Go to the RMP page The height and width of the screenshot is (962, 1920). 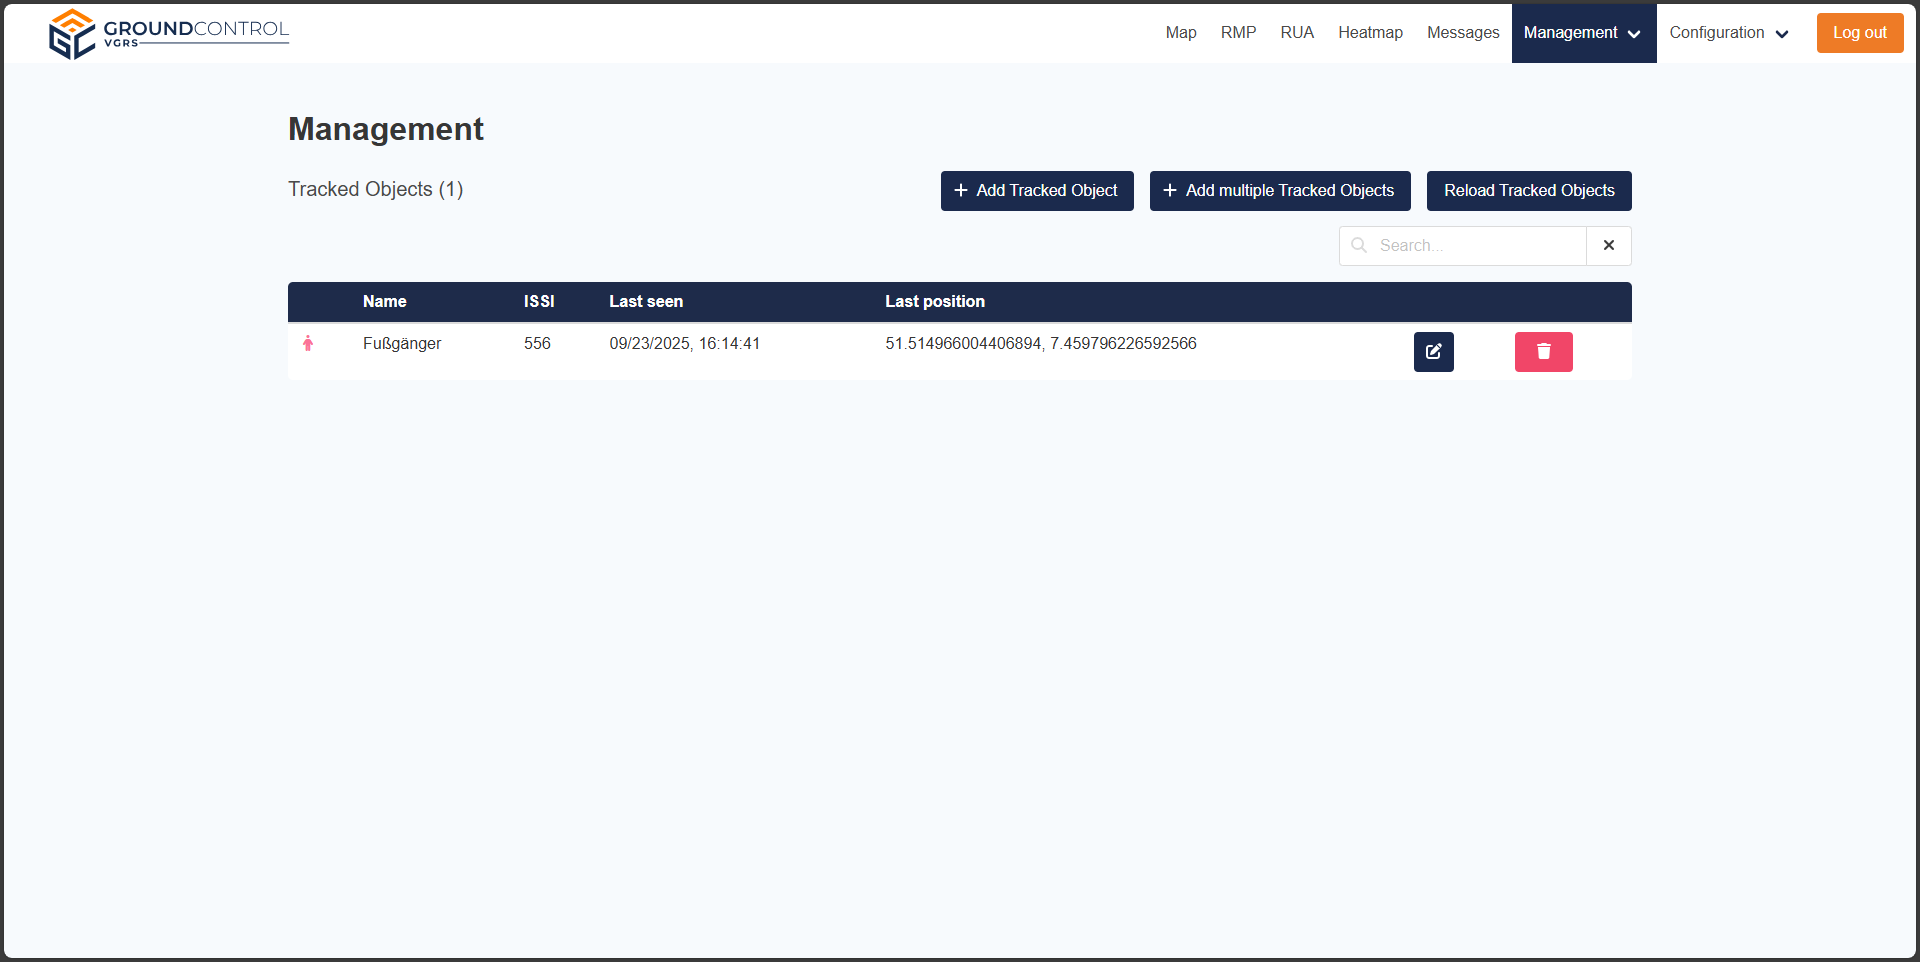tap(1238, 33)
